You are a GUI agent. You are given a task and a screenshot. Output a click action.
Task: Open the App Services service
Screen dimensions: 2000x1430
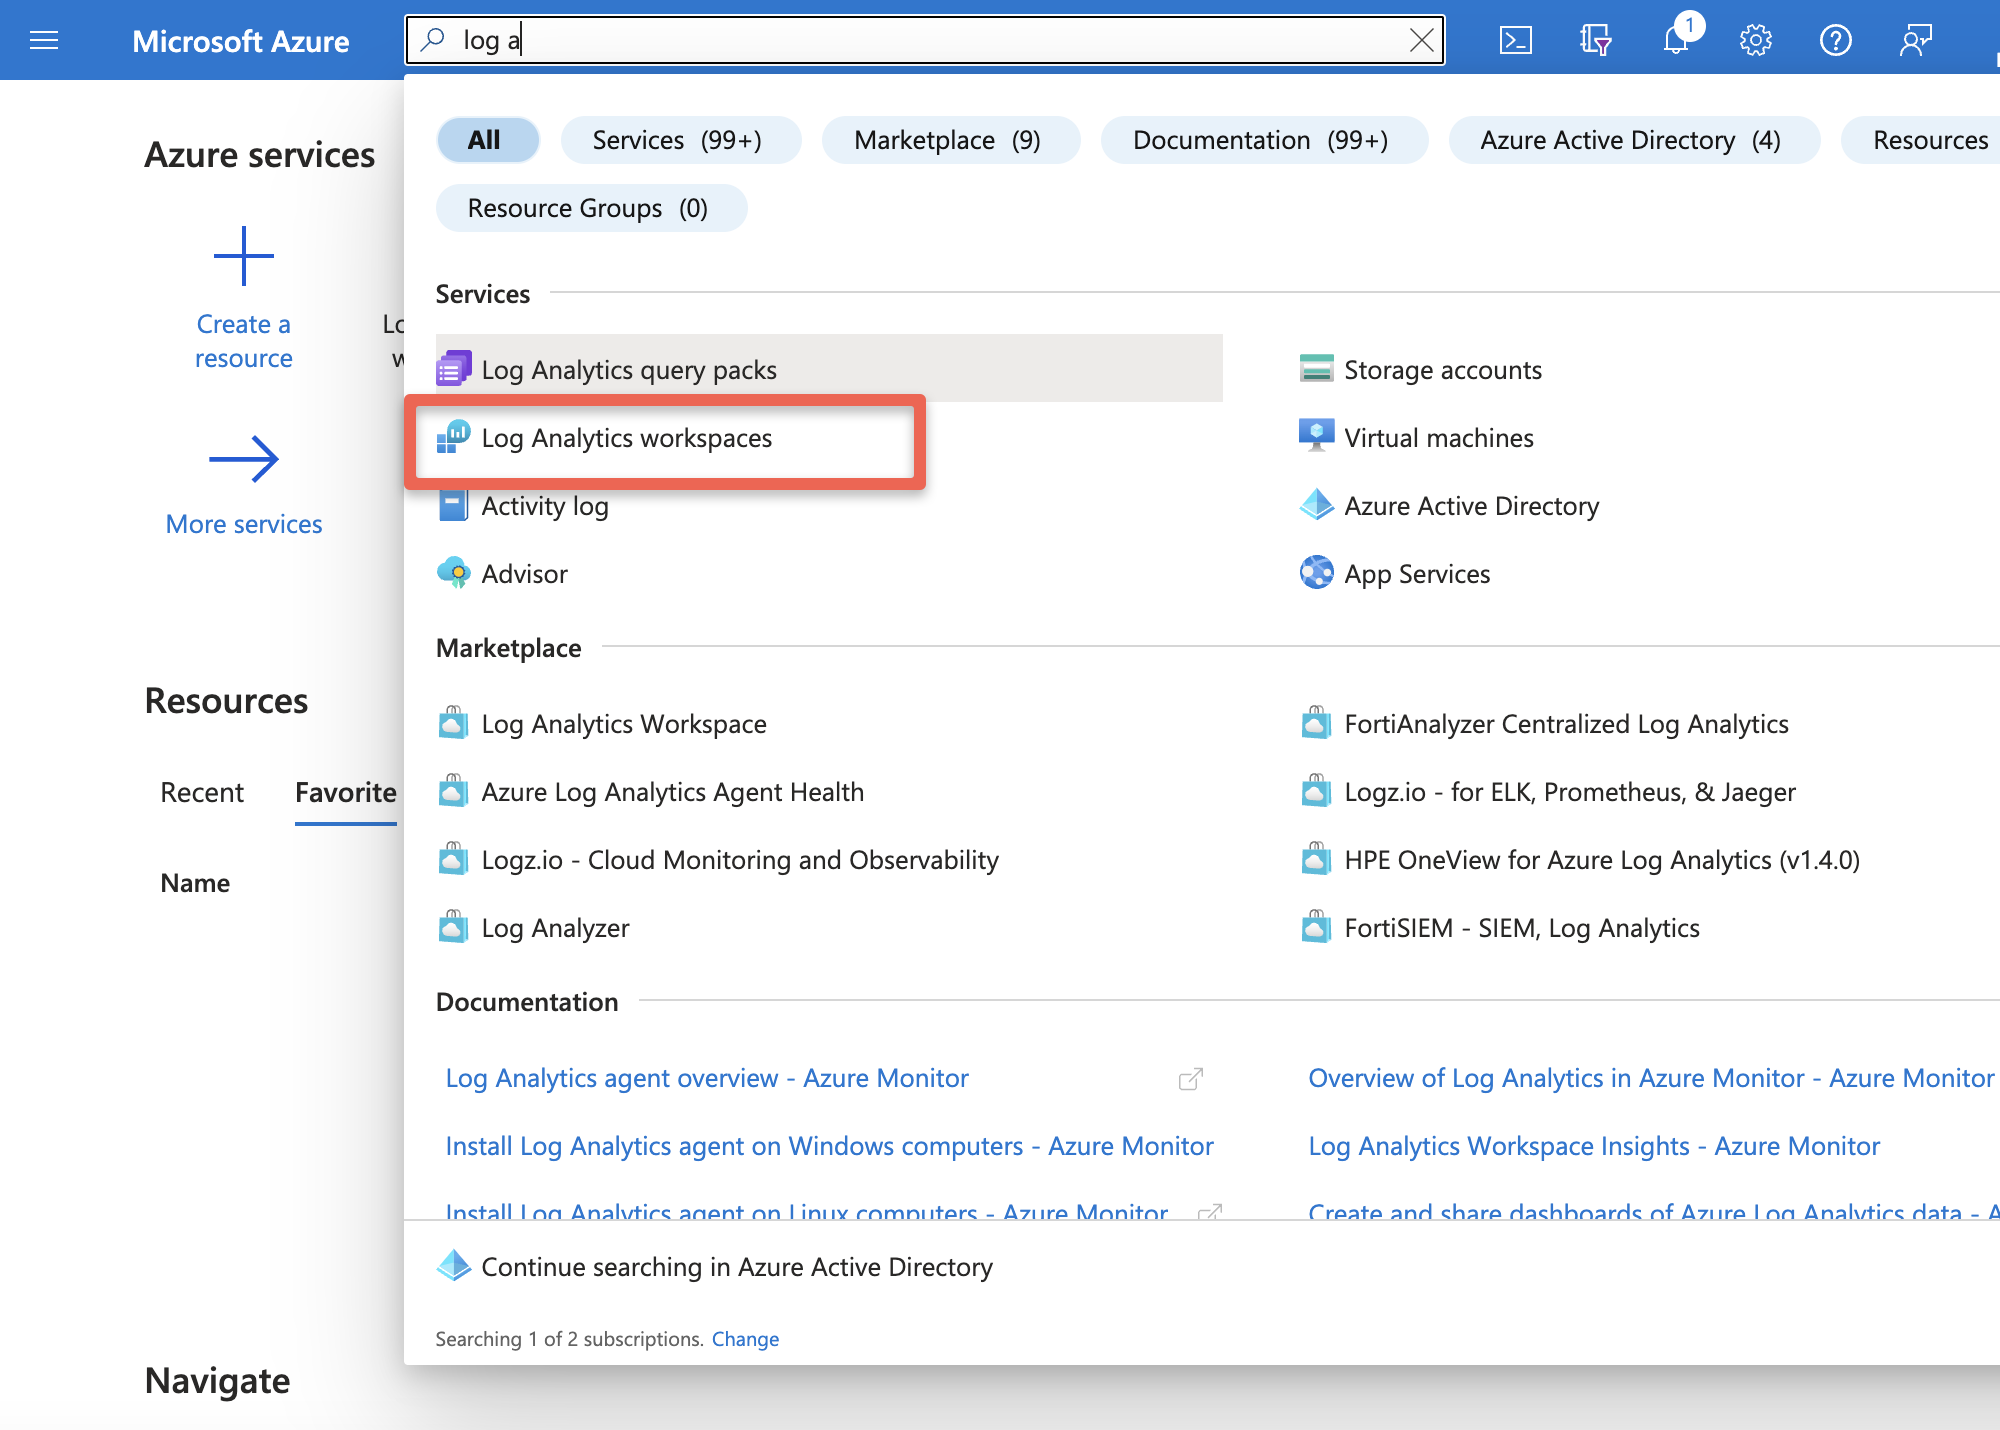1417,573
